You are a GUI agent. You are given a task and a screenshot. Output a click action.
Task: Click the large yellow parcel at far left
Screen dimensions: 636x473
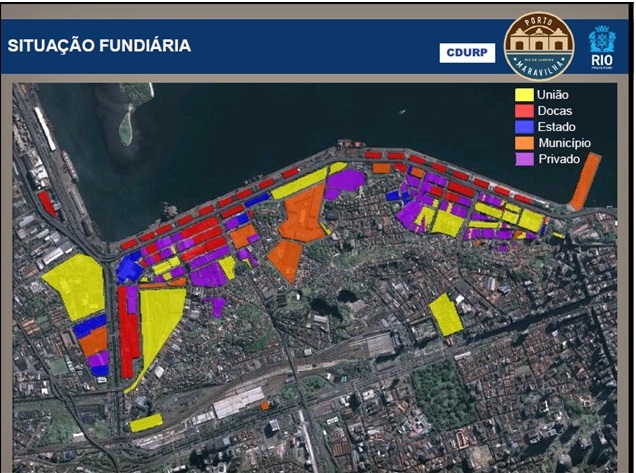click(75, 285)
